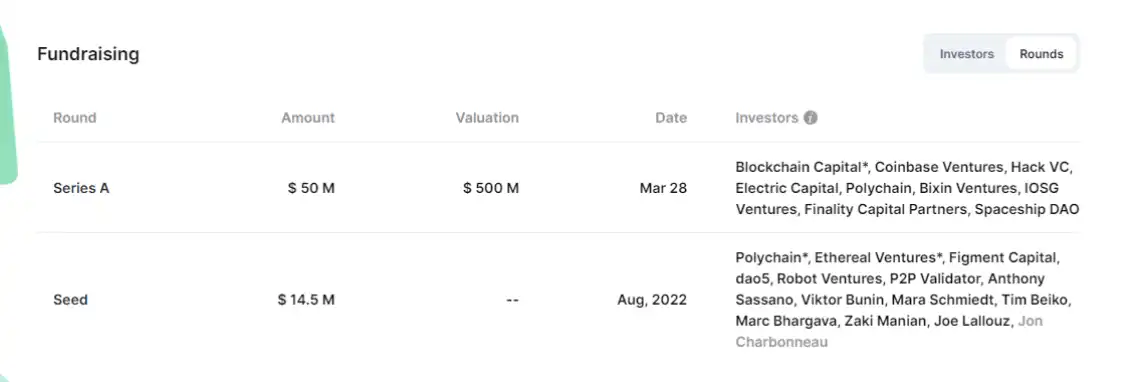Sort by the Amount column header
This screenshot has width=1122, height=382.
pos(308,118)
